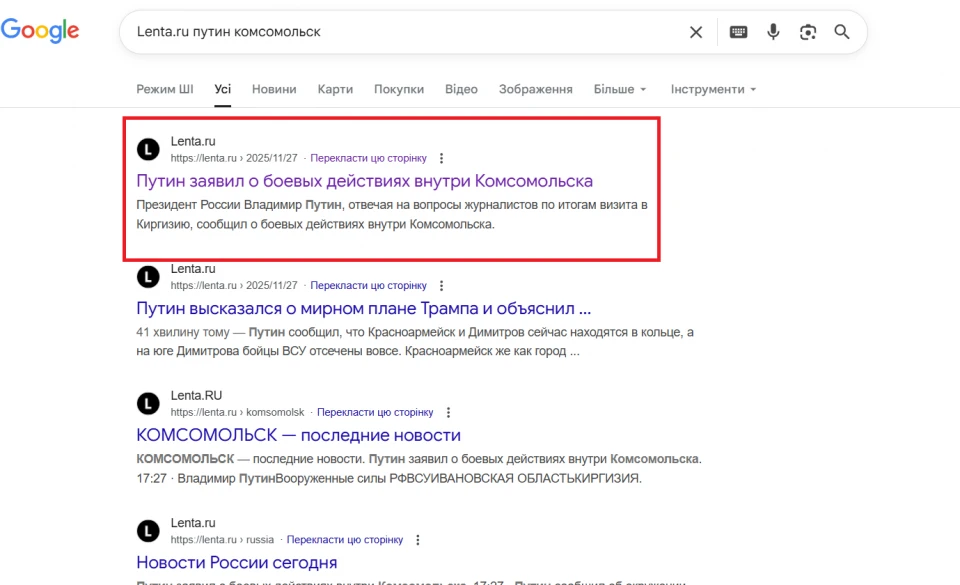
Task: Click 'Перекласти цю сторінку' for first result
Action: click(368, 158)
